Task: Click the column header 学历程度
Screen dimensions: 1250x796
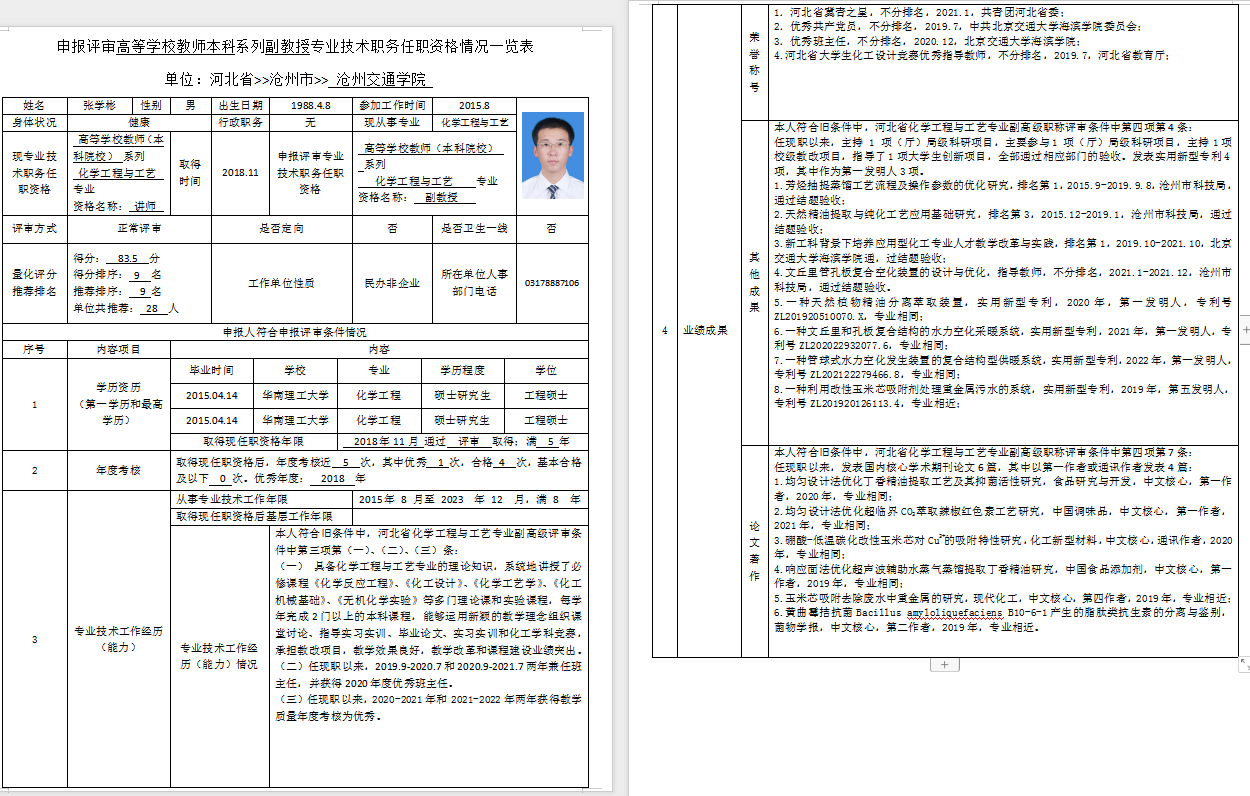Action: coord(462,370)
